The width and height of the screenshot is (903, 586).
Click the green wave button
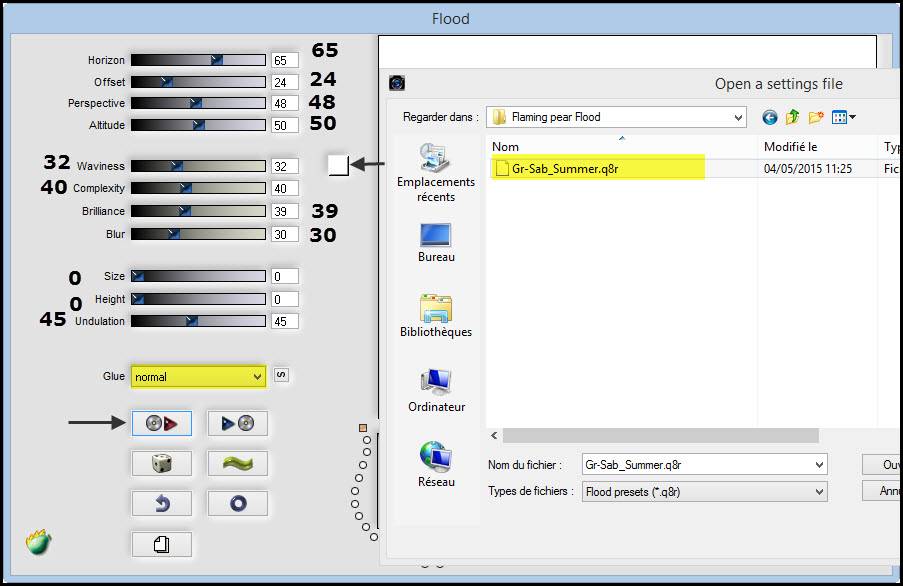[237, 463]
